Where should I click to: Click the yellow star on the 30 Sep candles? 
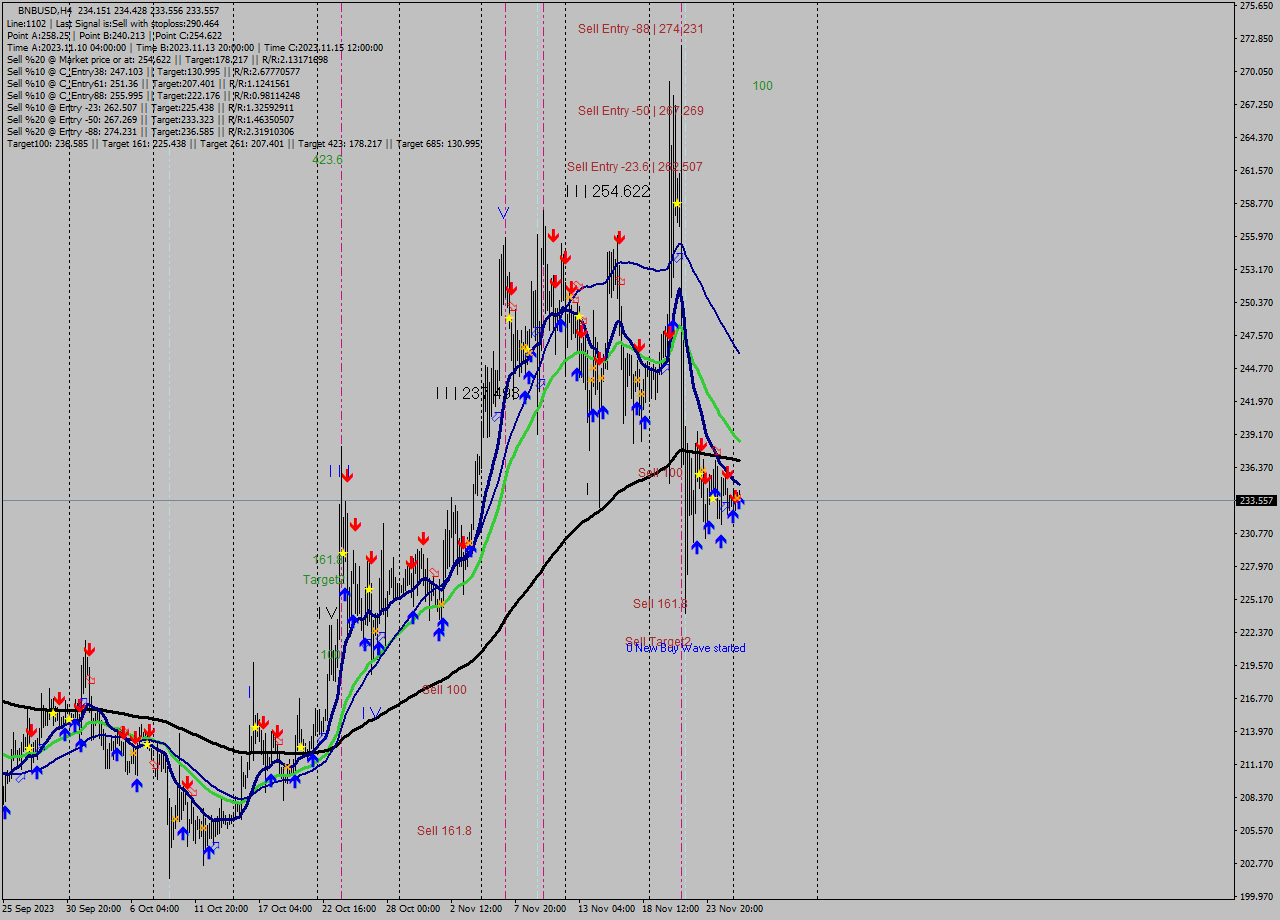[x=69, y=719]
